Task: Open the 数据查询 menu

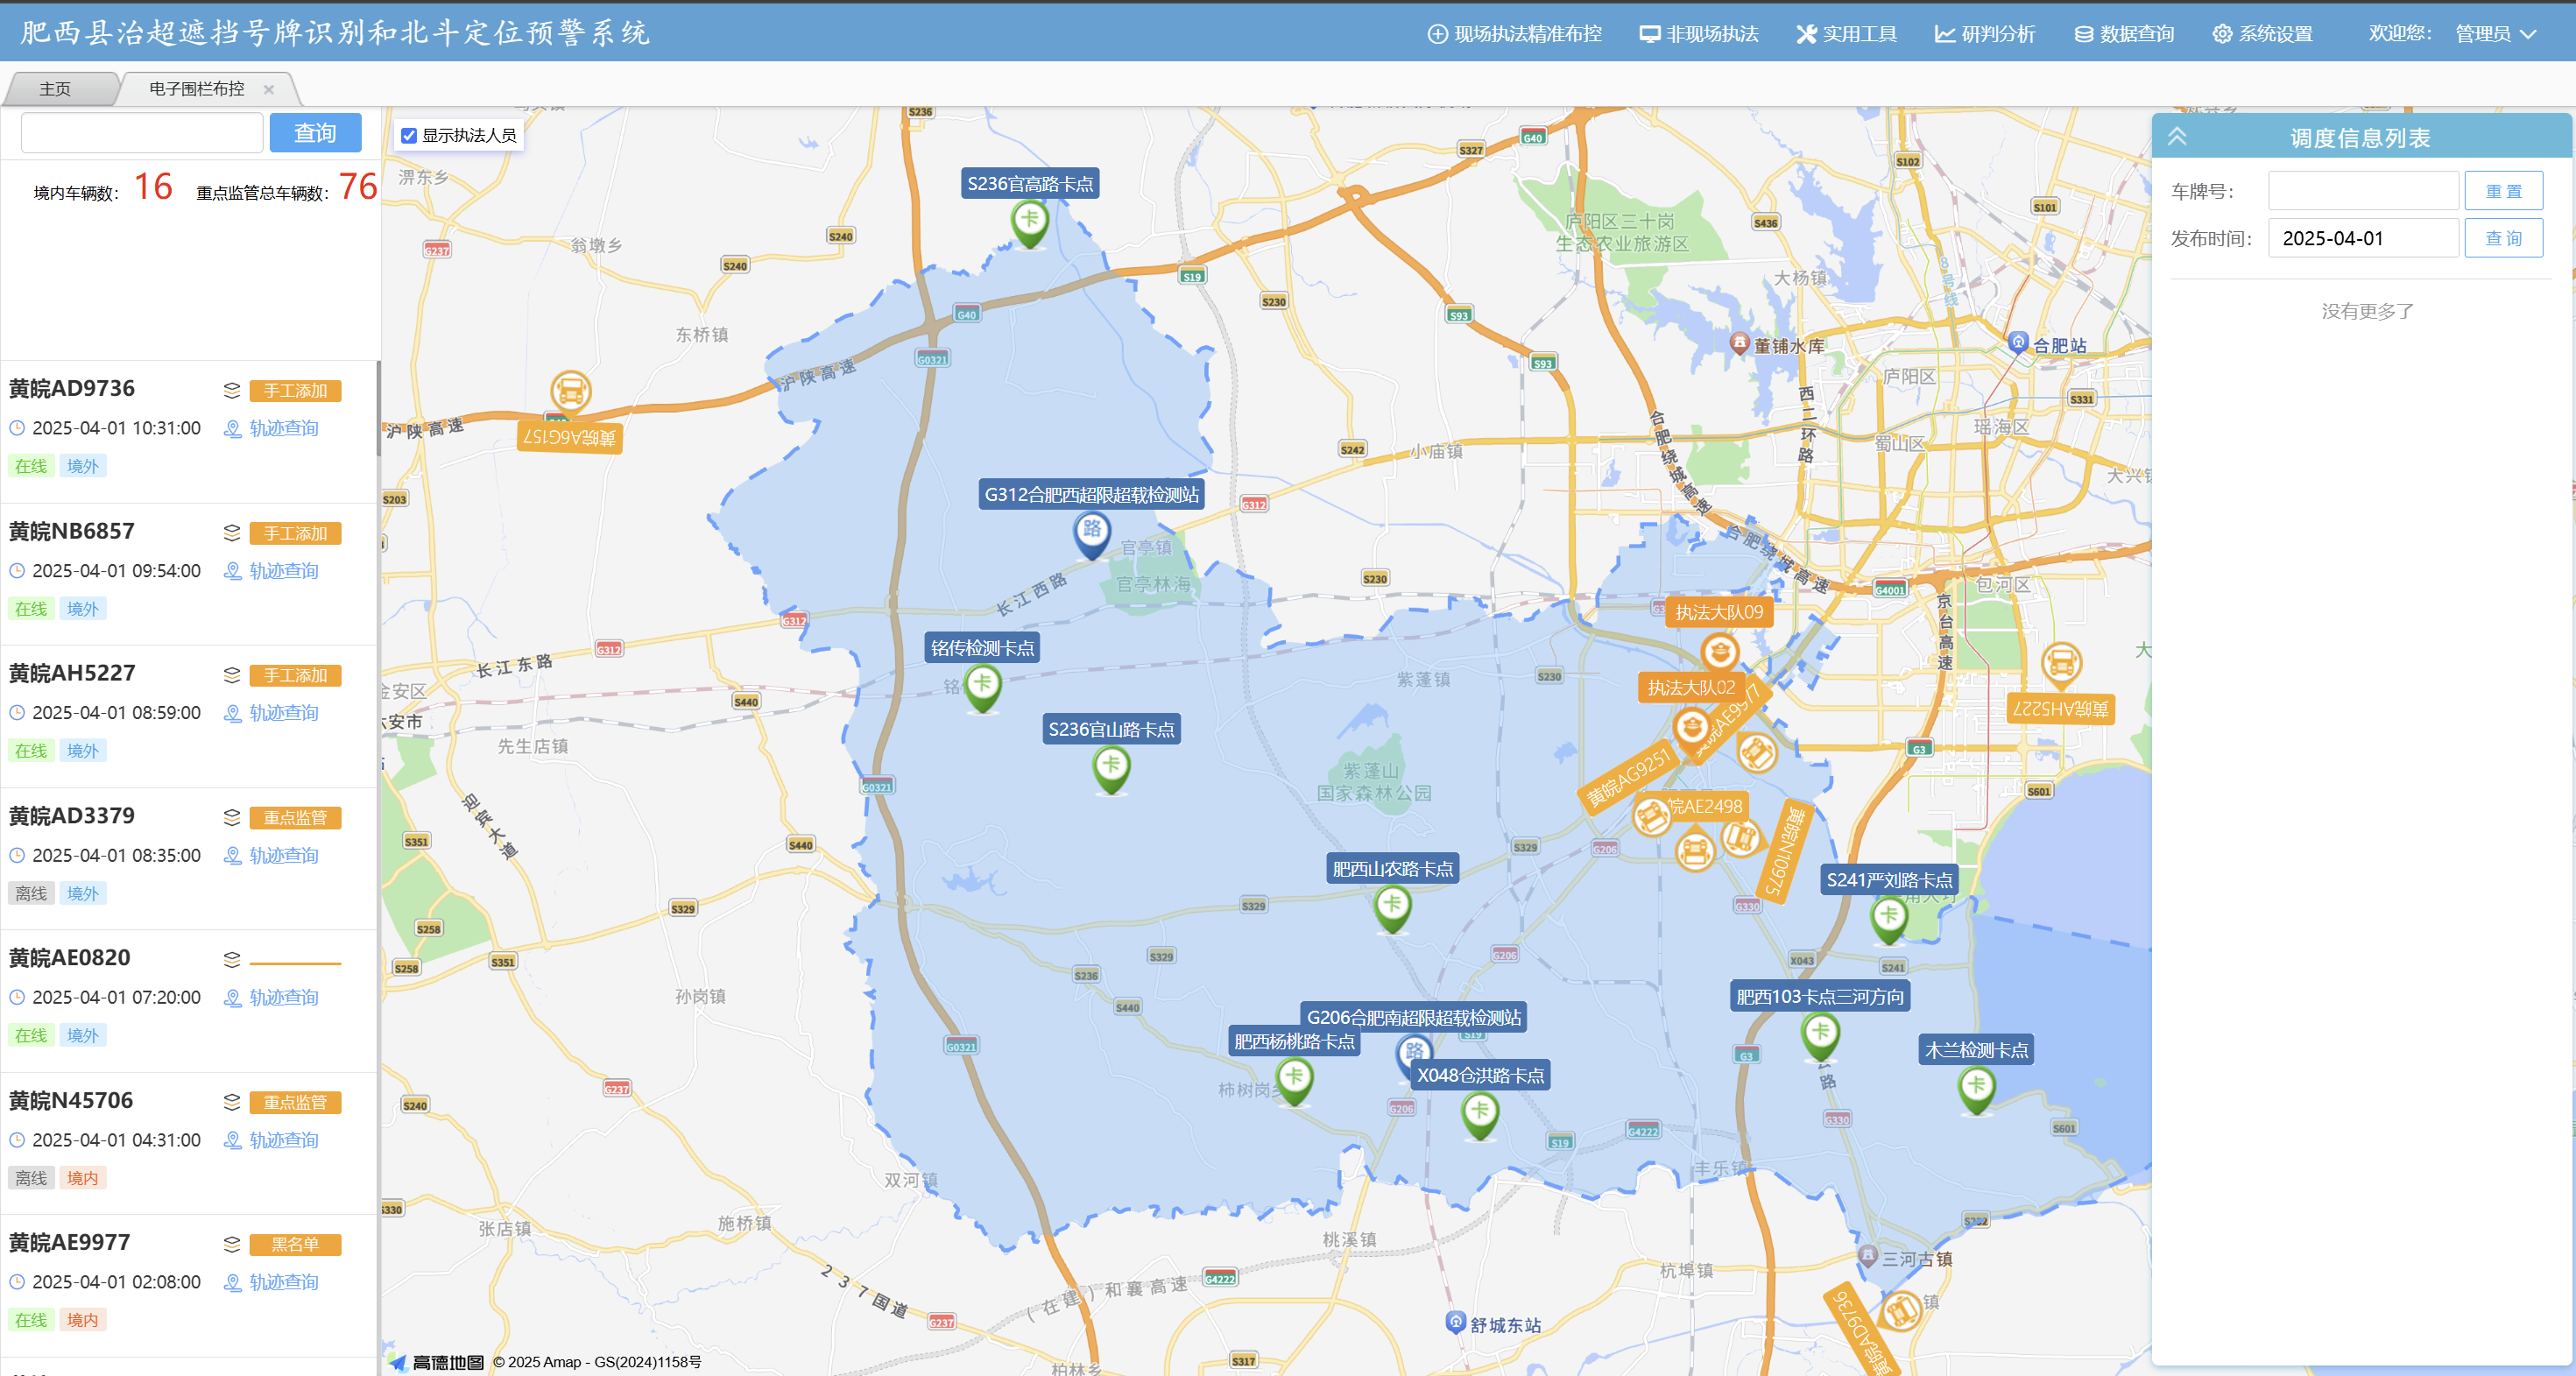Action: tap(2123, 33)
